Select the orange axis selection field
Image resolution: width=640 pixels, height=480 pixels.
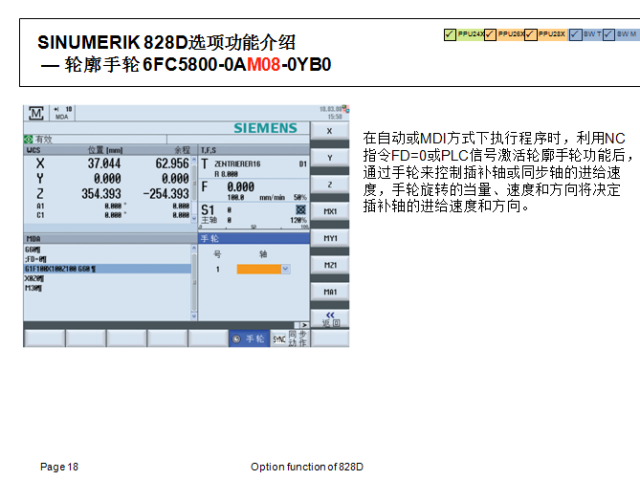(x=259, y=269)
